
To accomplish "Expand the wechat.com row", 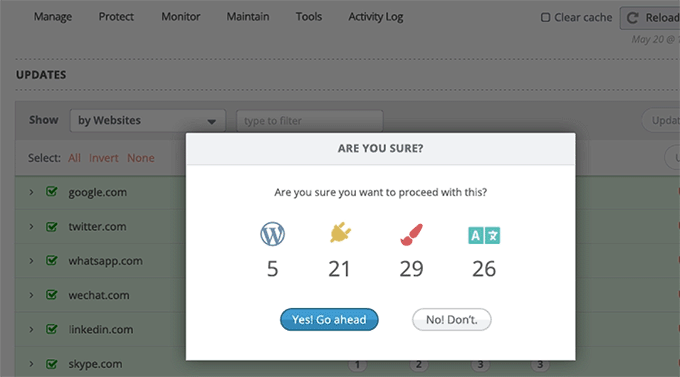I will pyautogui.click(x=31, y=295).
